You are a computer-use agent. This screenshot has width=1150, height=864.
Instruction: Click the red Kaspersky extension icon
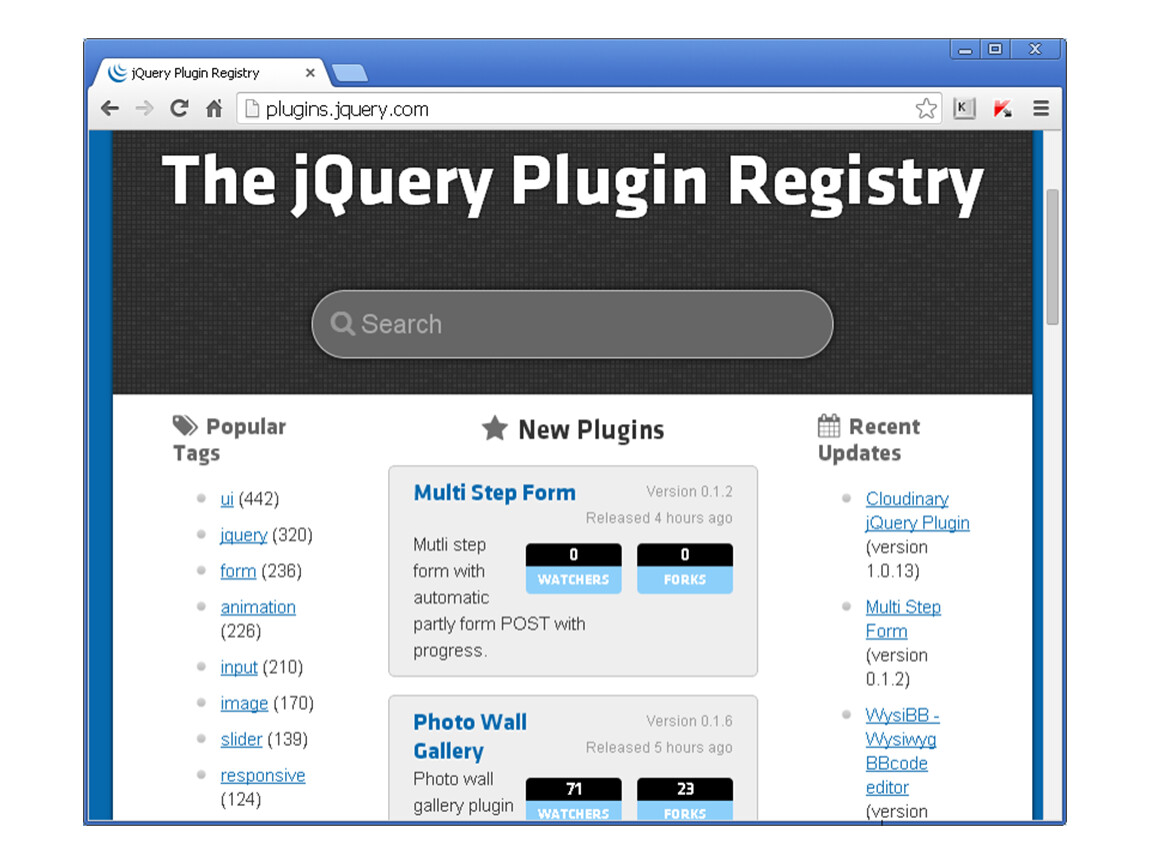1002,109
